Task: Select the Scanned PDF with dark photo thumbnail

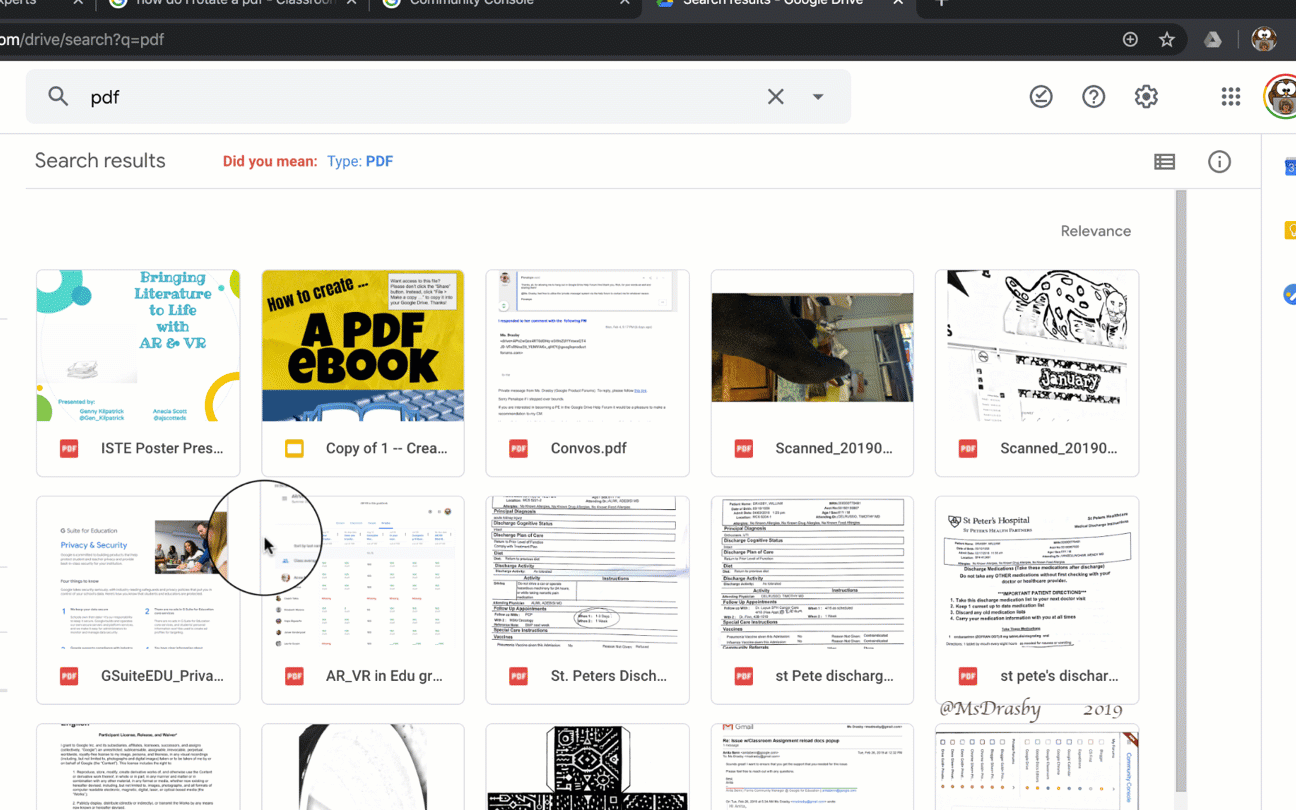Action: (x=812, y=373)
